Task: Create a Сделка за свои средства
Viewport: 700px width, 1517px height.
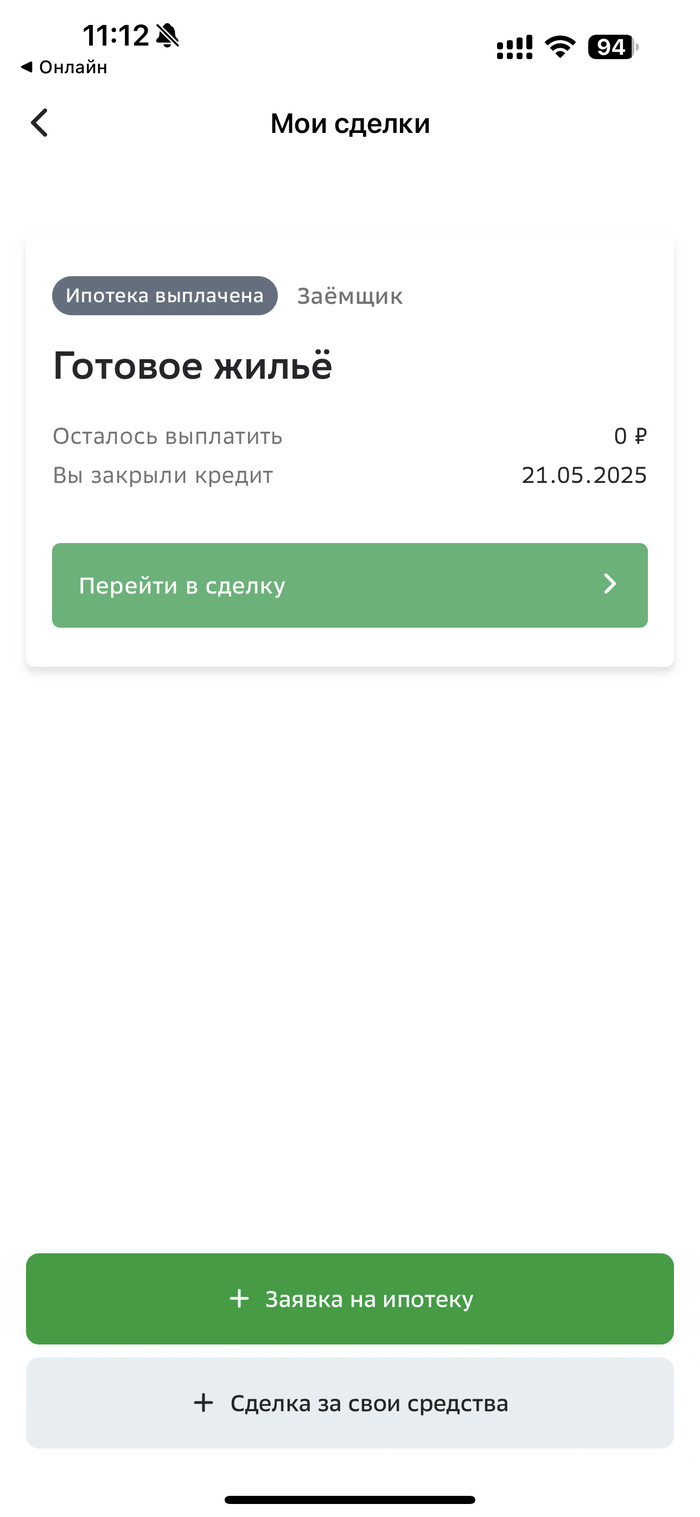Action: [x=350, y=1403]
